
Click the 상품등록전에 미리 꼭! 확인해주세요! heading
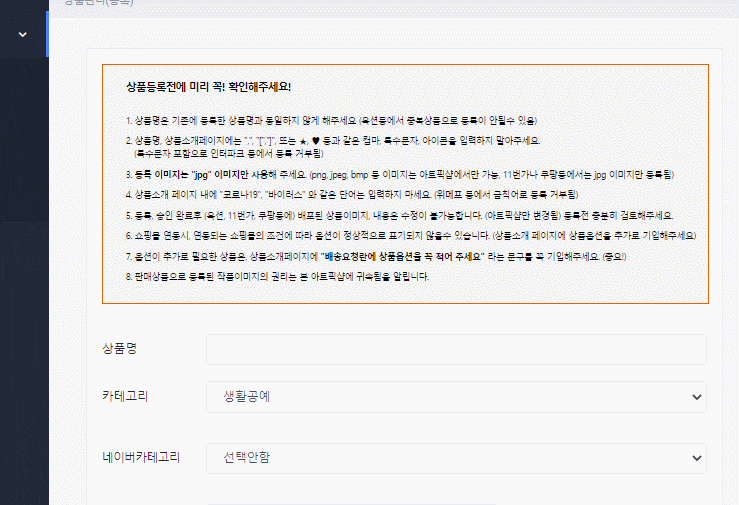[208, 87]
